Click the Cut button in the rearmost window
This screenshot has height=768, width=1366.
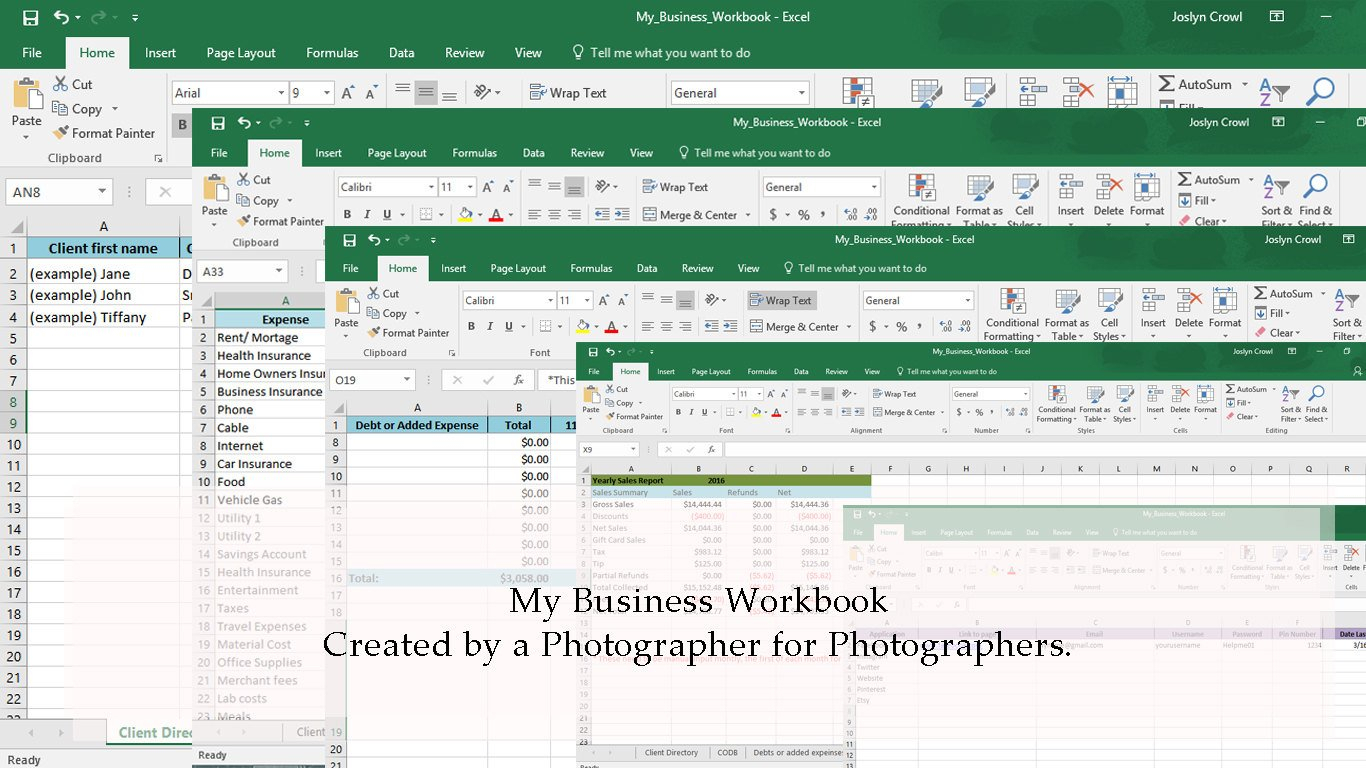coord(72,84)
